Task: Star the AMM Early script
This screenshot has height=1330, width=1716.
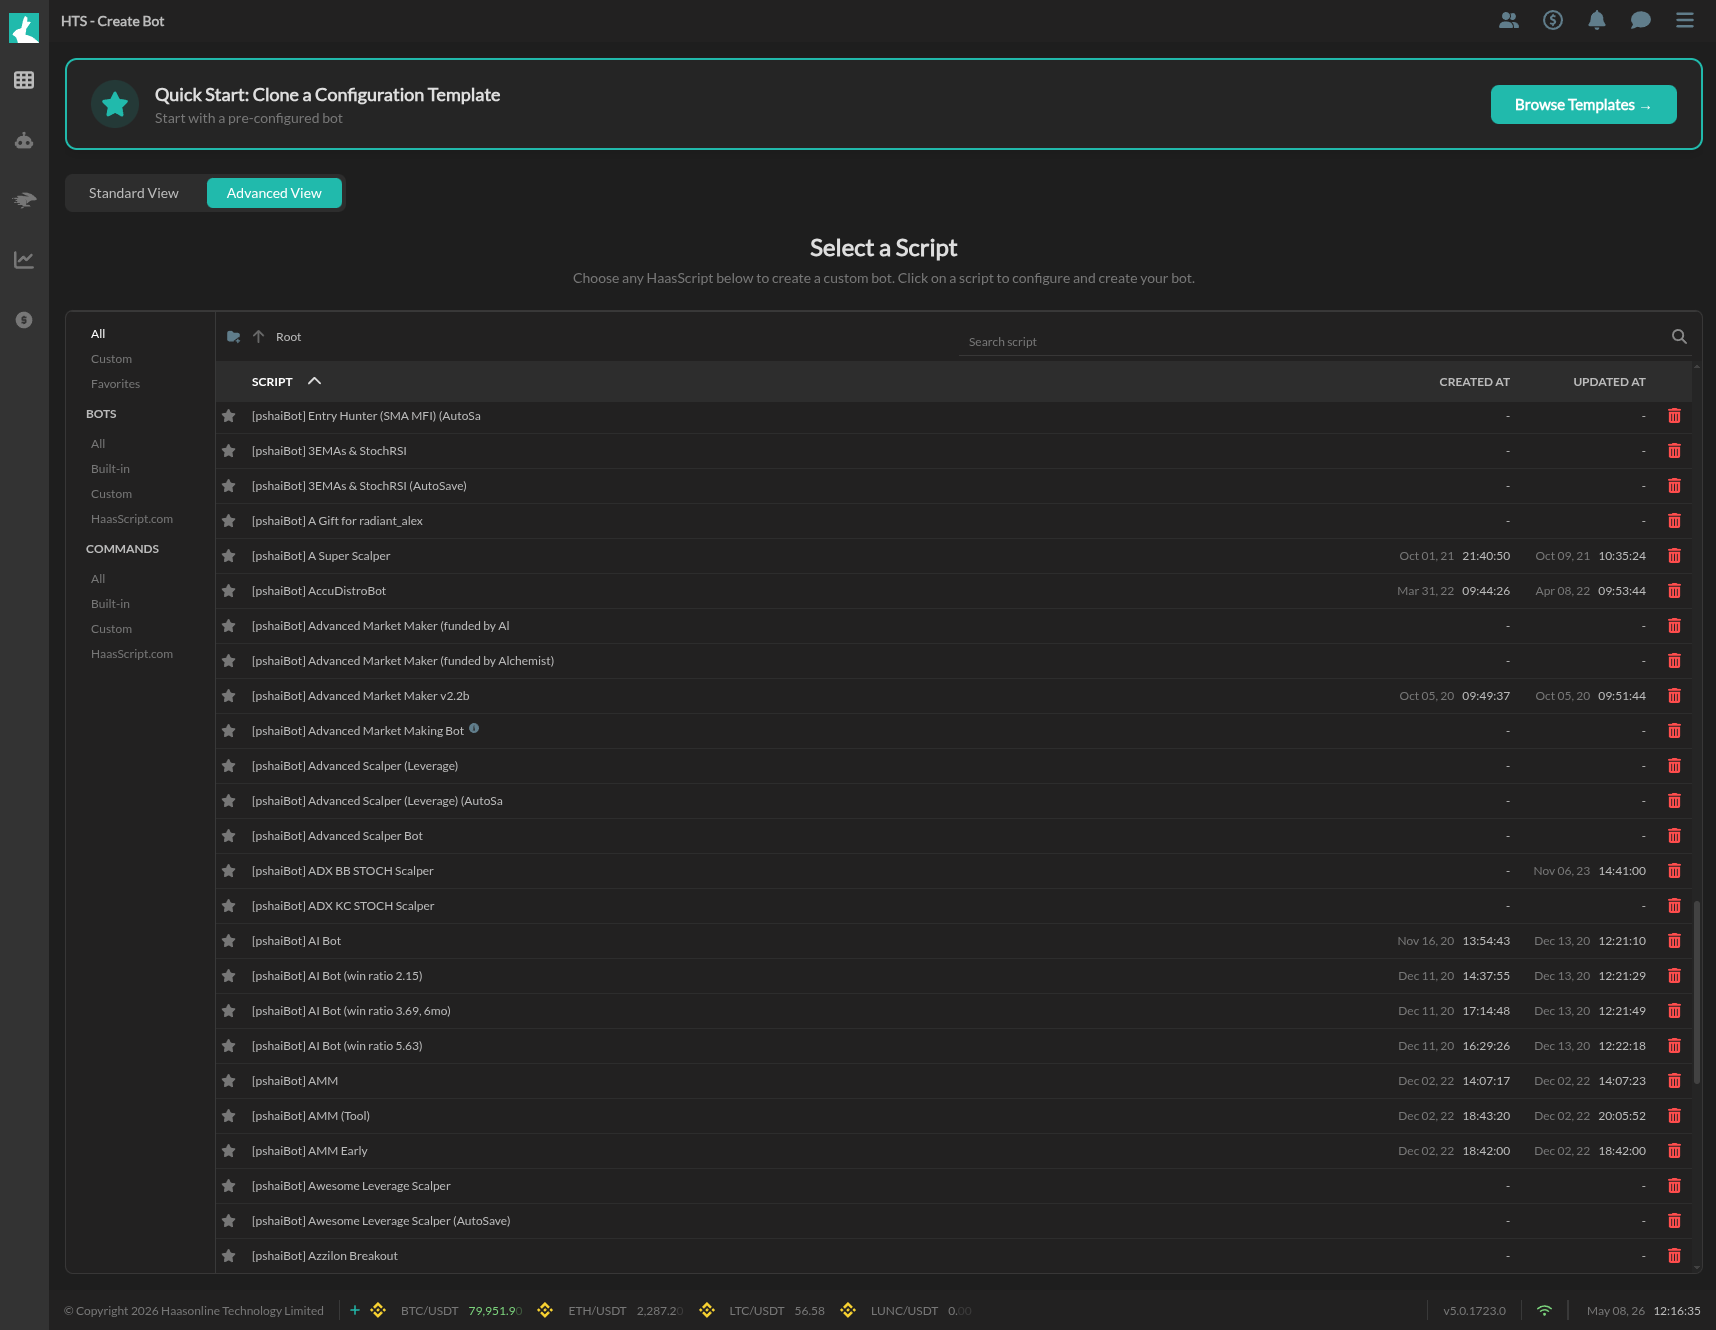Action: [x=229, y=1151]
